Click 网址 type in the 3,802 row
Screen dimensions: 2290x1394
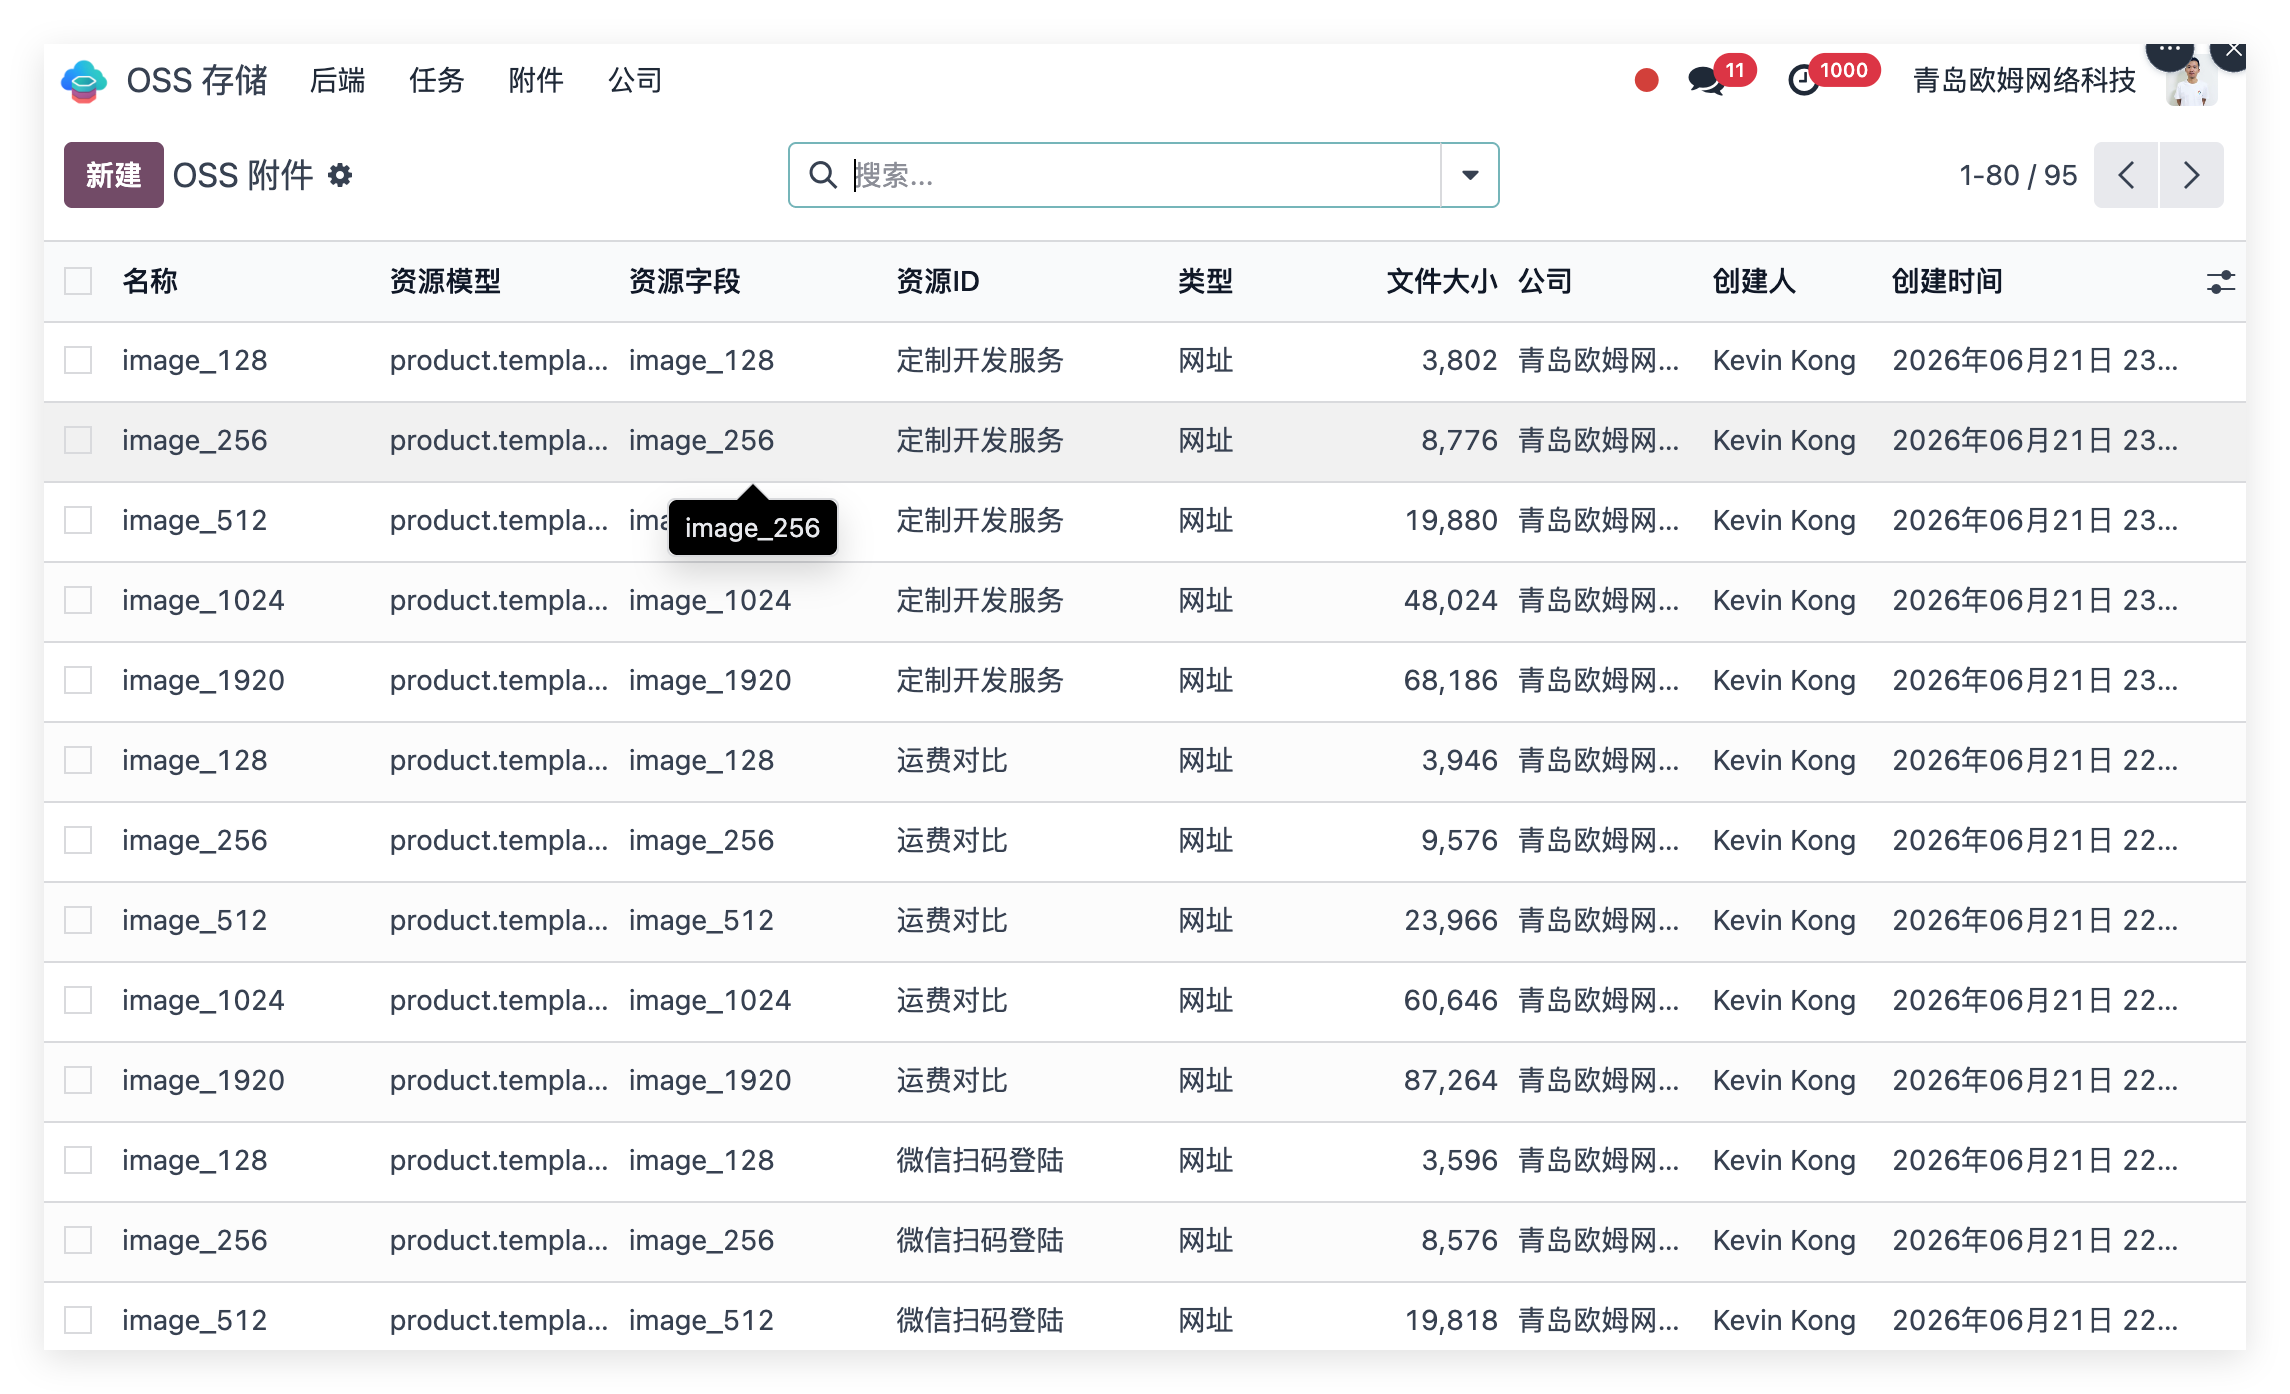pyautogui.click(x=1205, y=360)
